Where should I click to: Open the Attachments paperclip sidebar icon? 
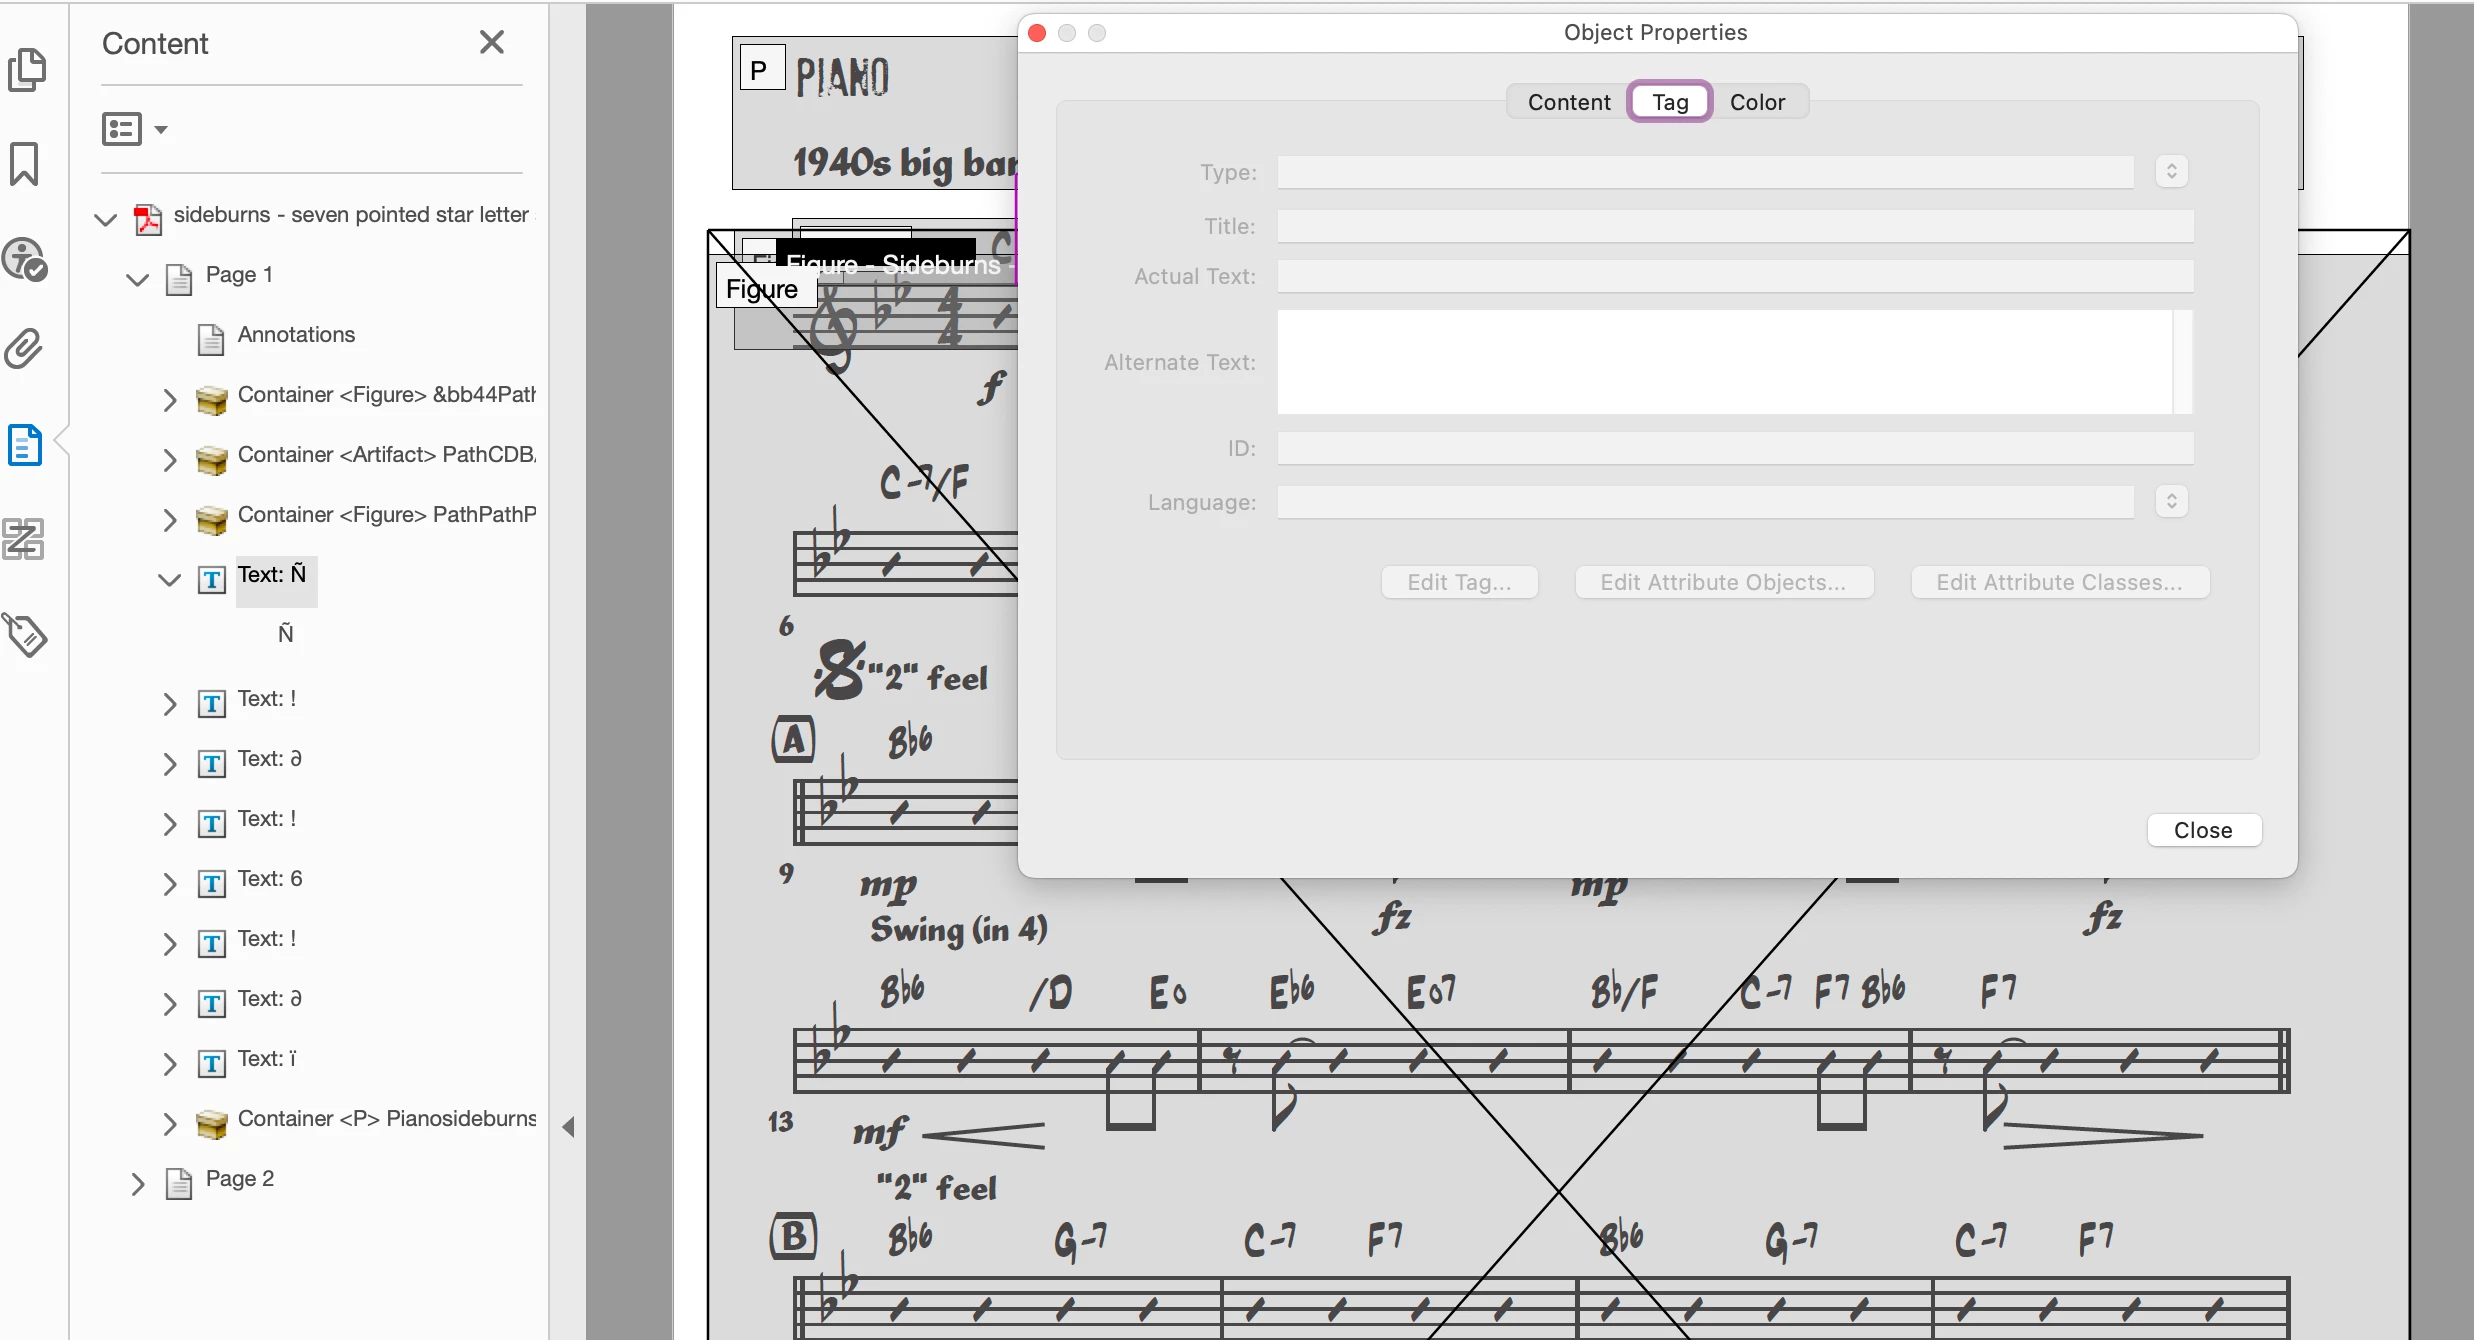click(24, 349)
